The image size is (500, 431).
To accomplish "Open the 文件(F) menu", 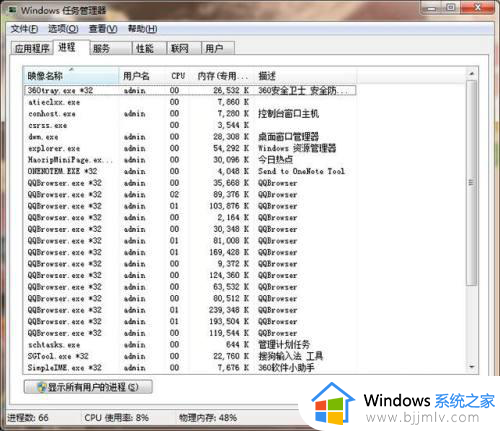I will click(24, 29).
